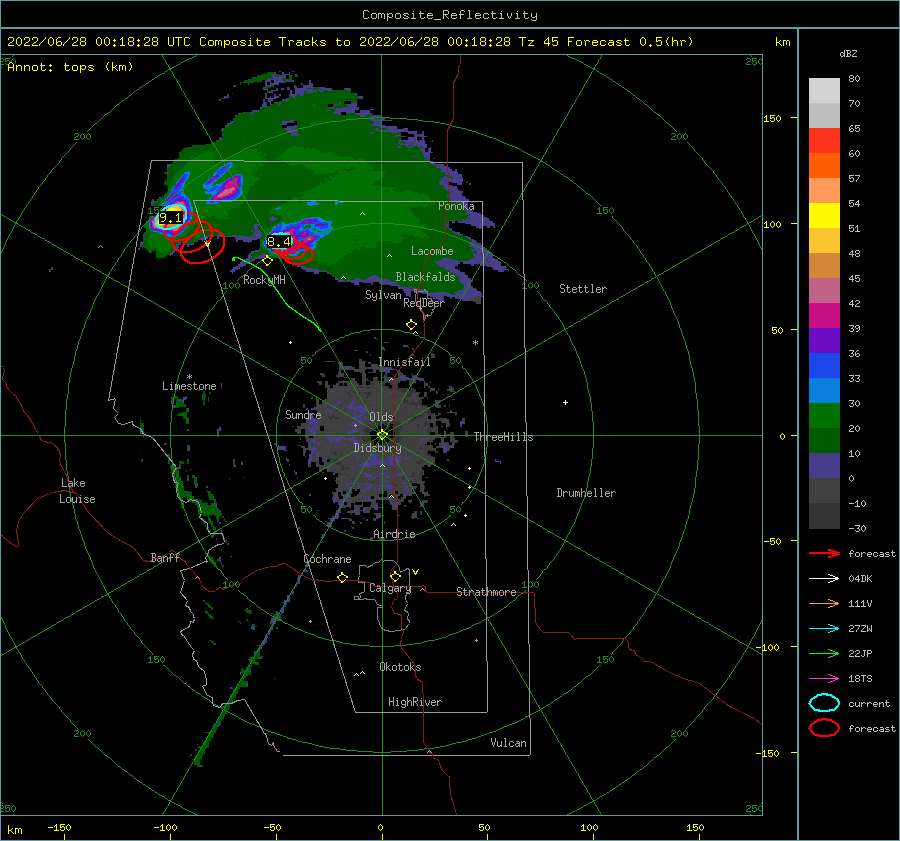The height and width of the screenshot is (841, 900).
Task: Click the dBZ legend heading
Action: coord(848,53)
